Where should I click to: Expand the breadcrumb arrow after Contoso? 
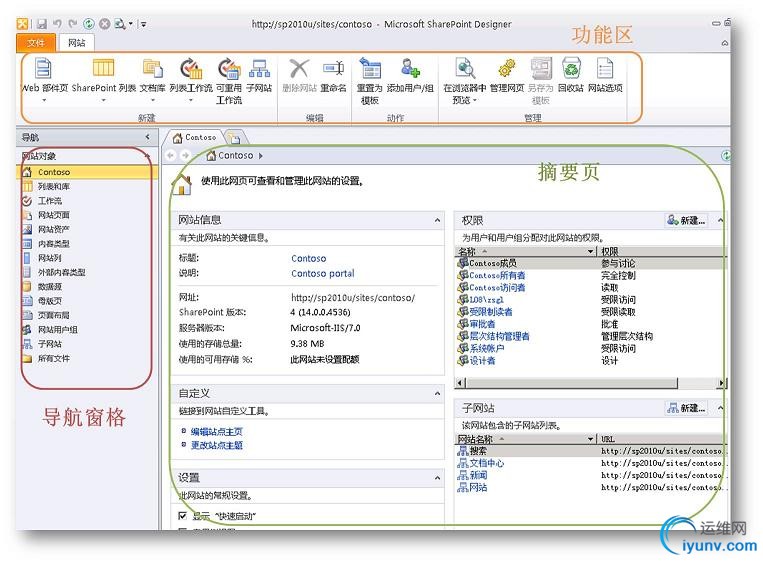tap(261, 156)
